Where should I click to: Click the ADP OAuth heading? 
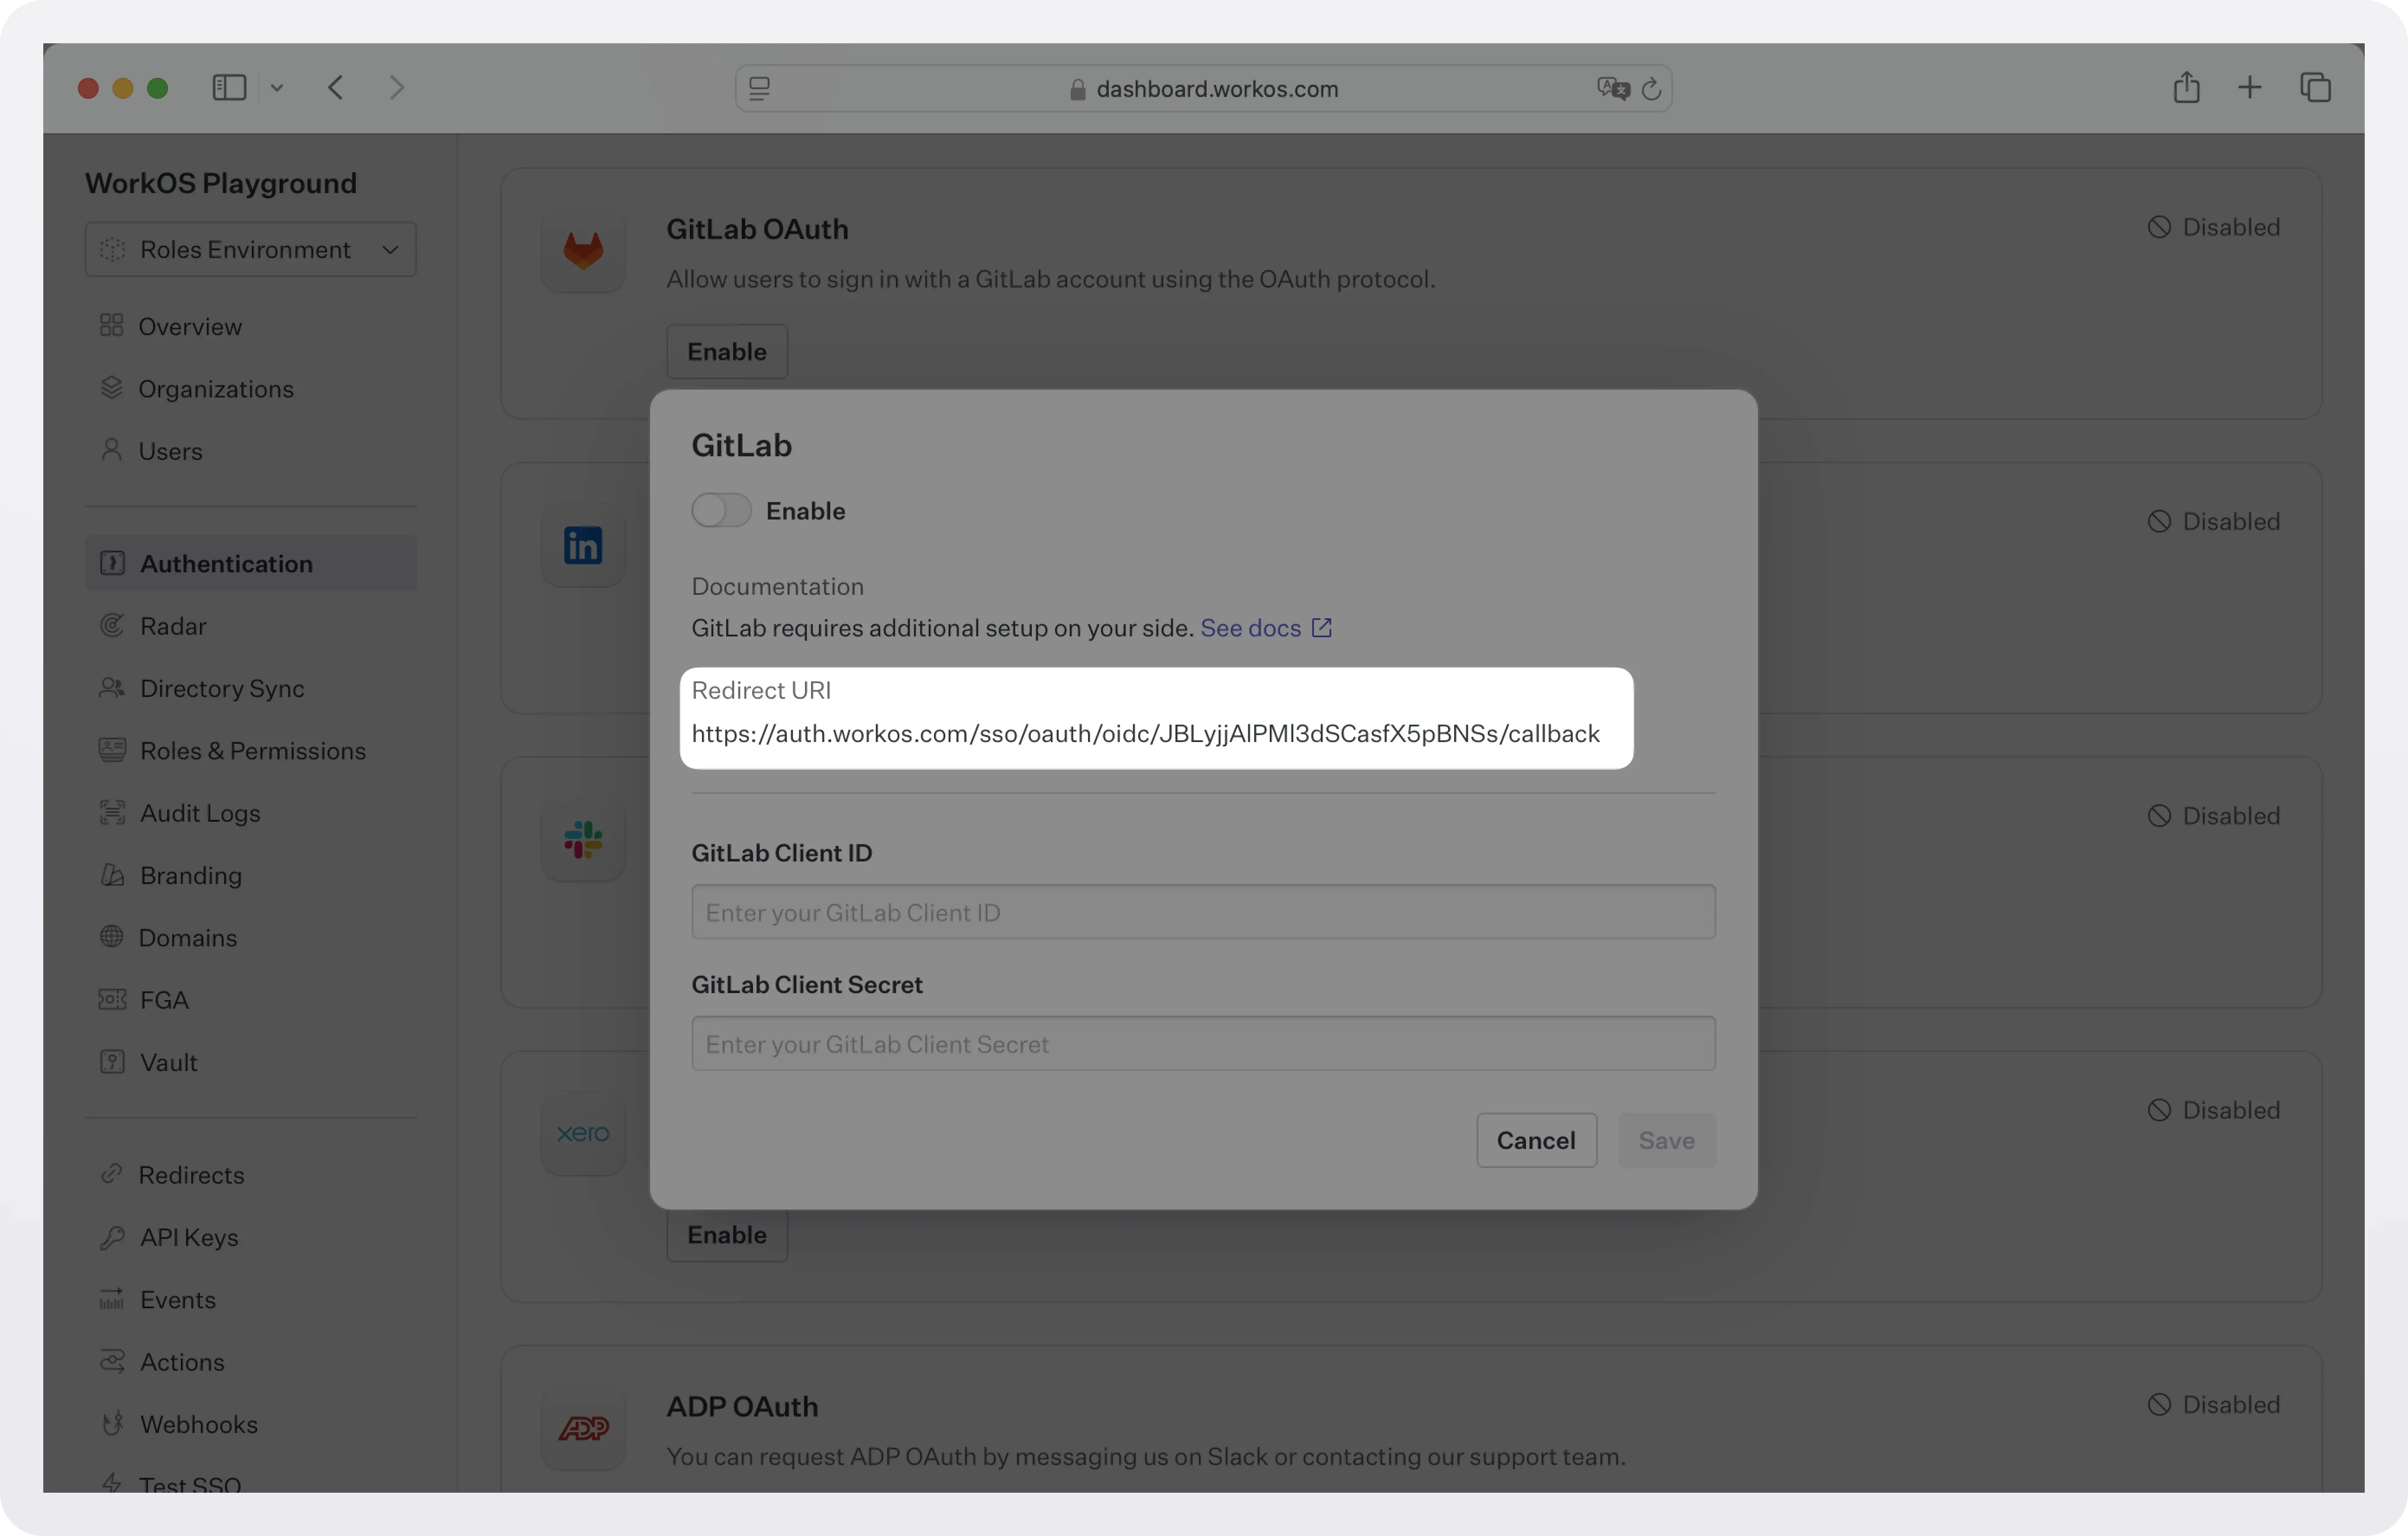(x=742, y=1406)
